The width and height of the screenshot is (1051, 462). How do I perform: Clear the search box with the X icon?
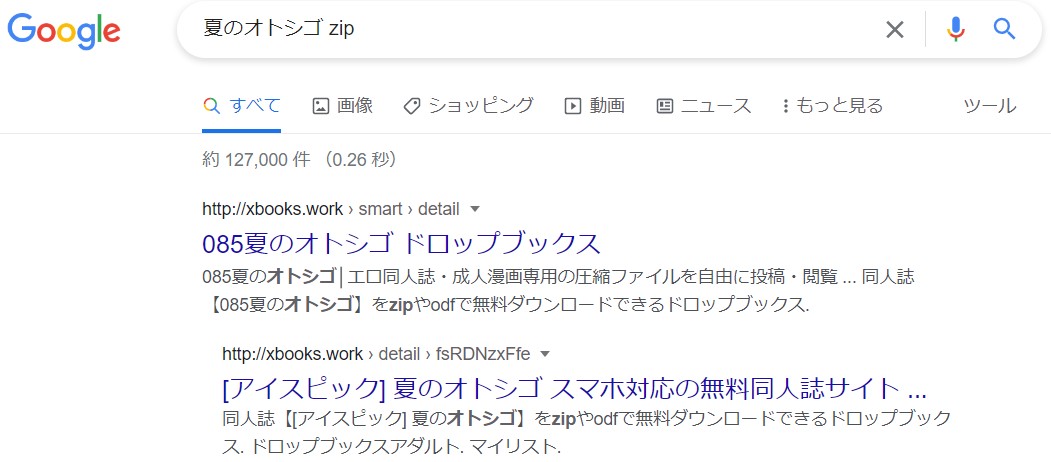pos(895,30)
